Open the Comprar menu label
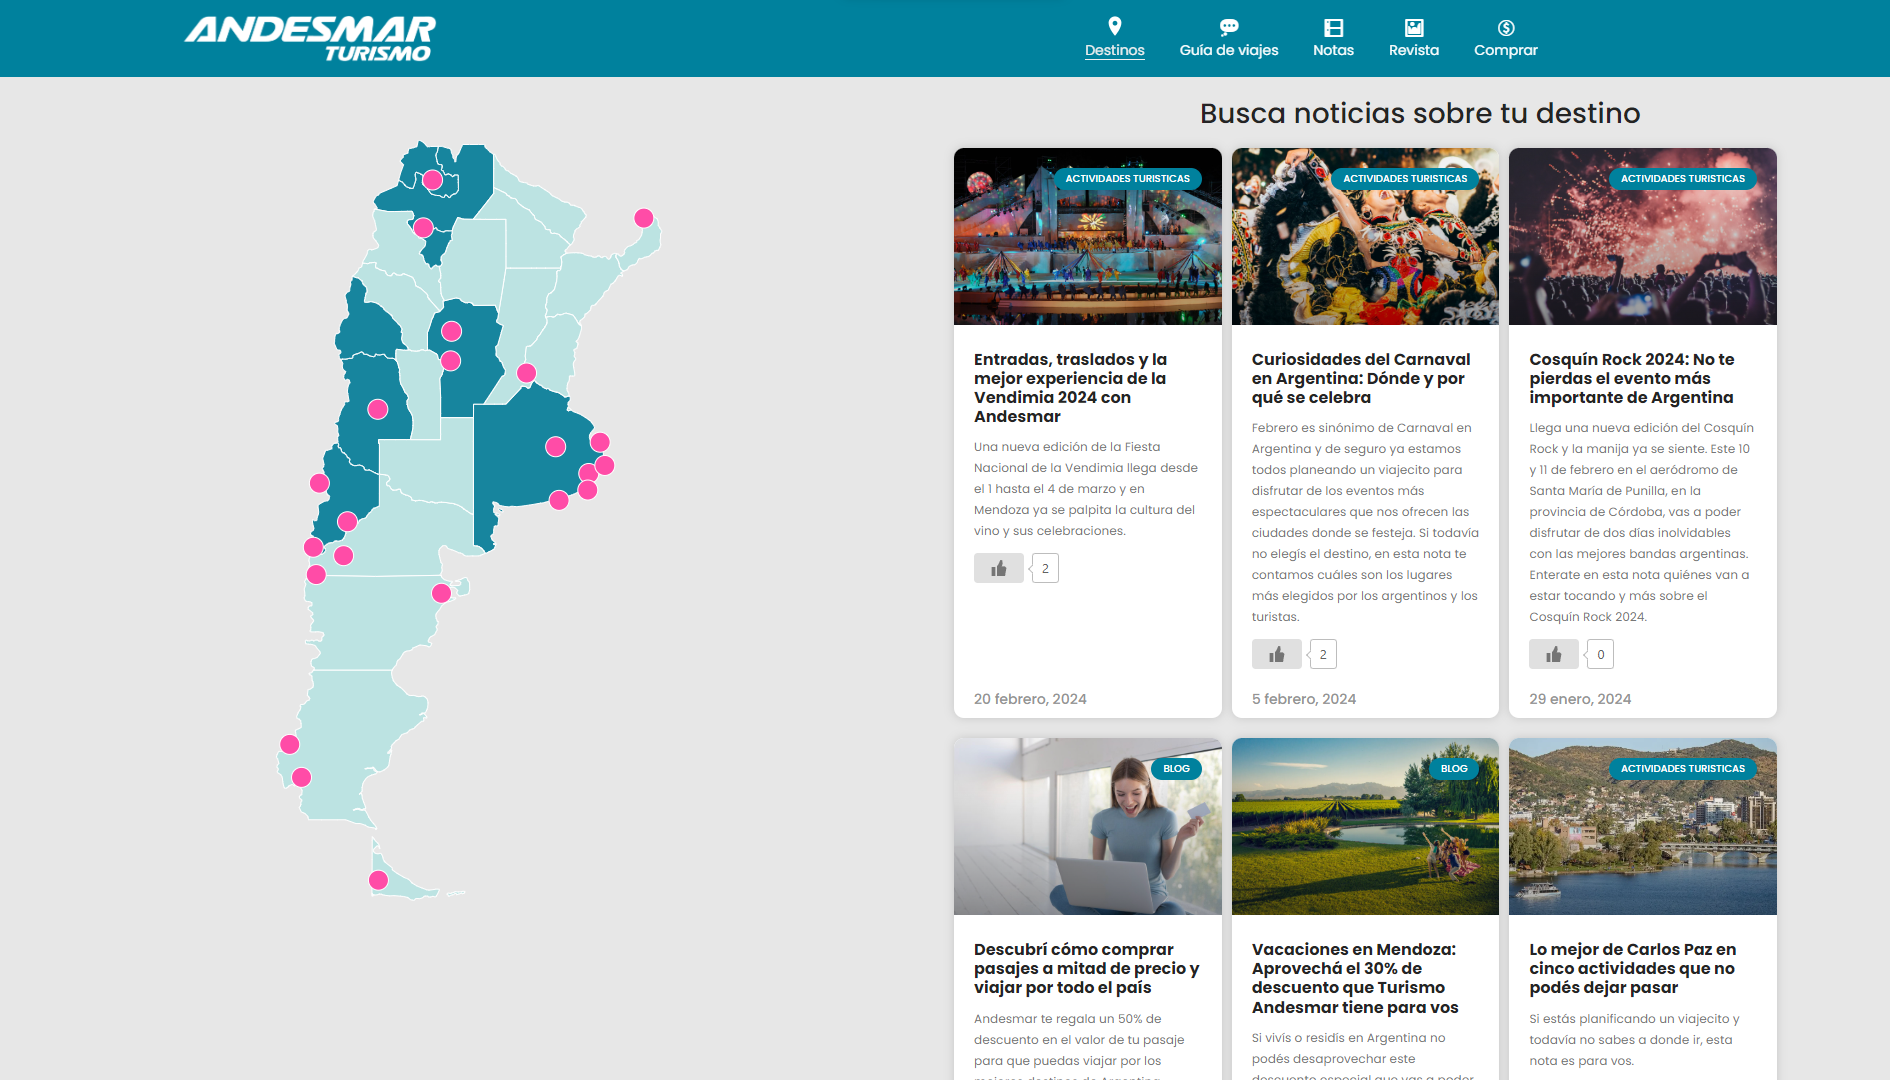This screenshot has height=1080, width=1890. 1505,50
